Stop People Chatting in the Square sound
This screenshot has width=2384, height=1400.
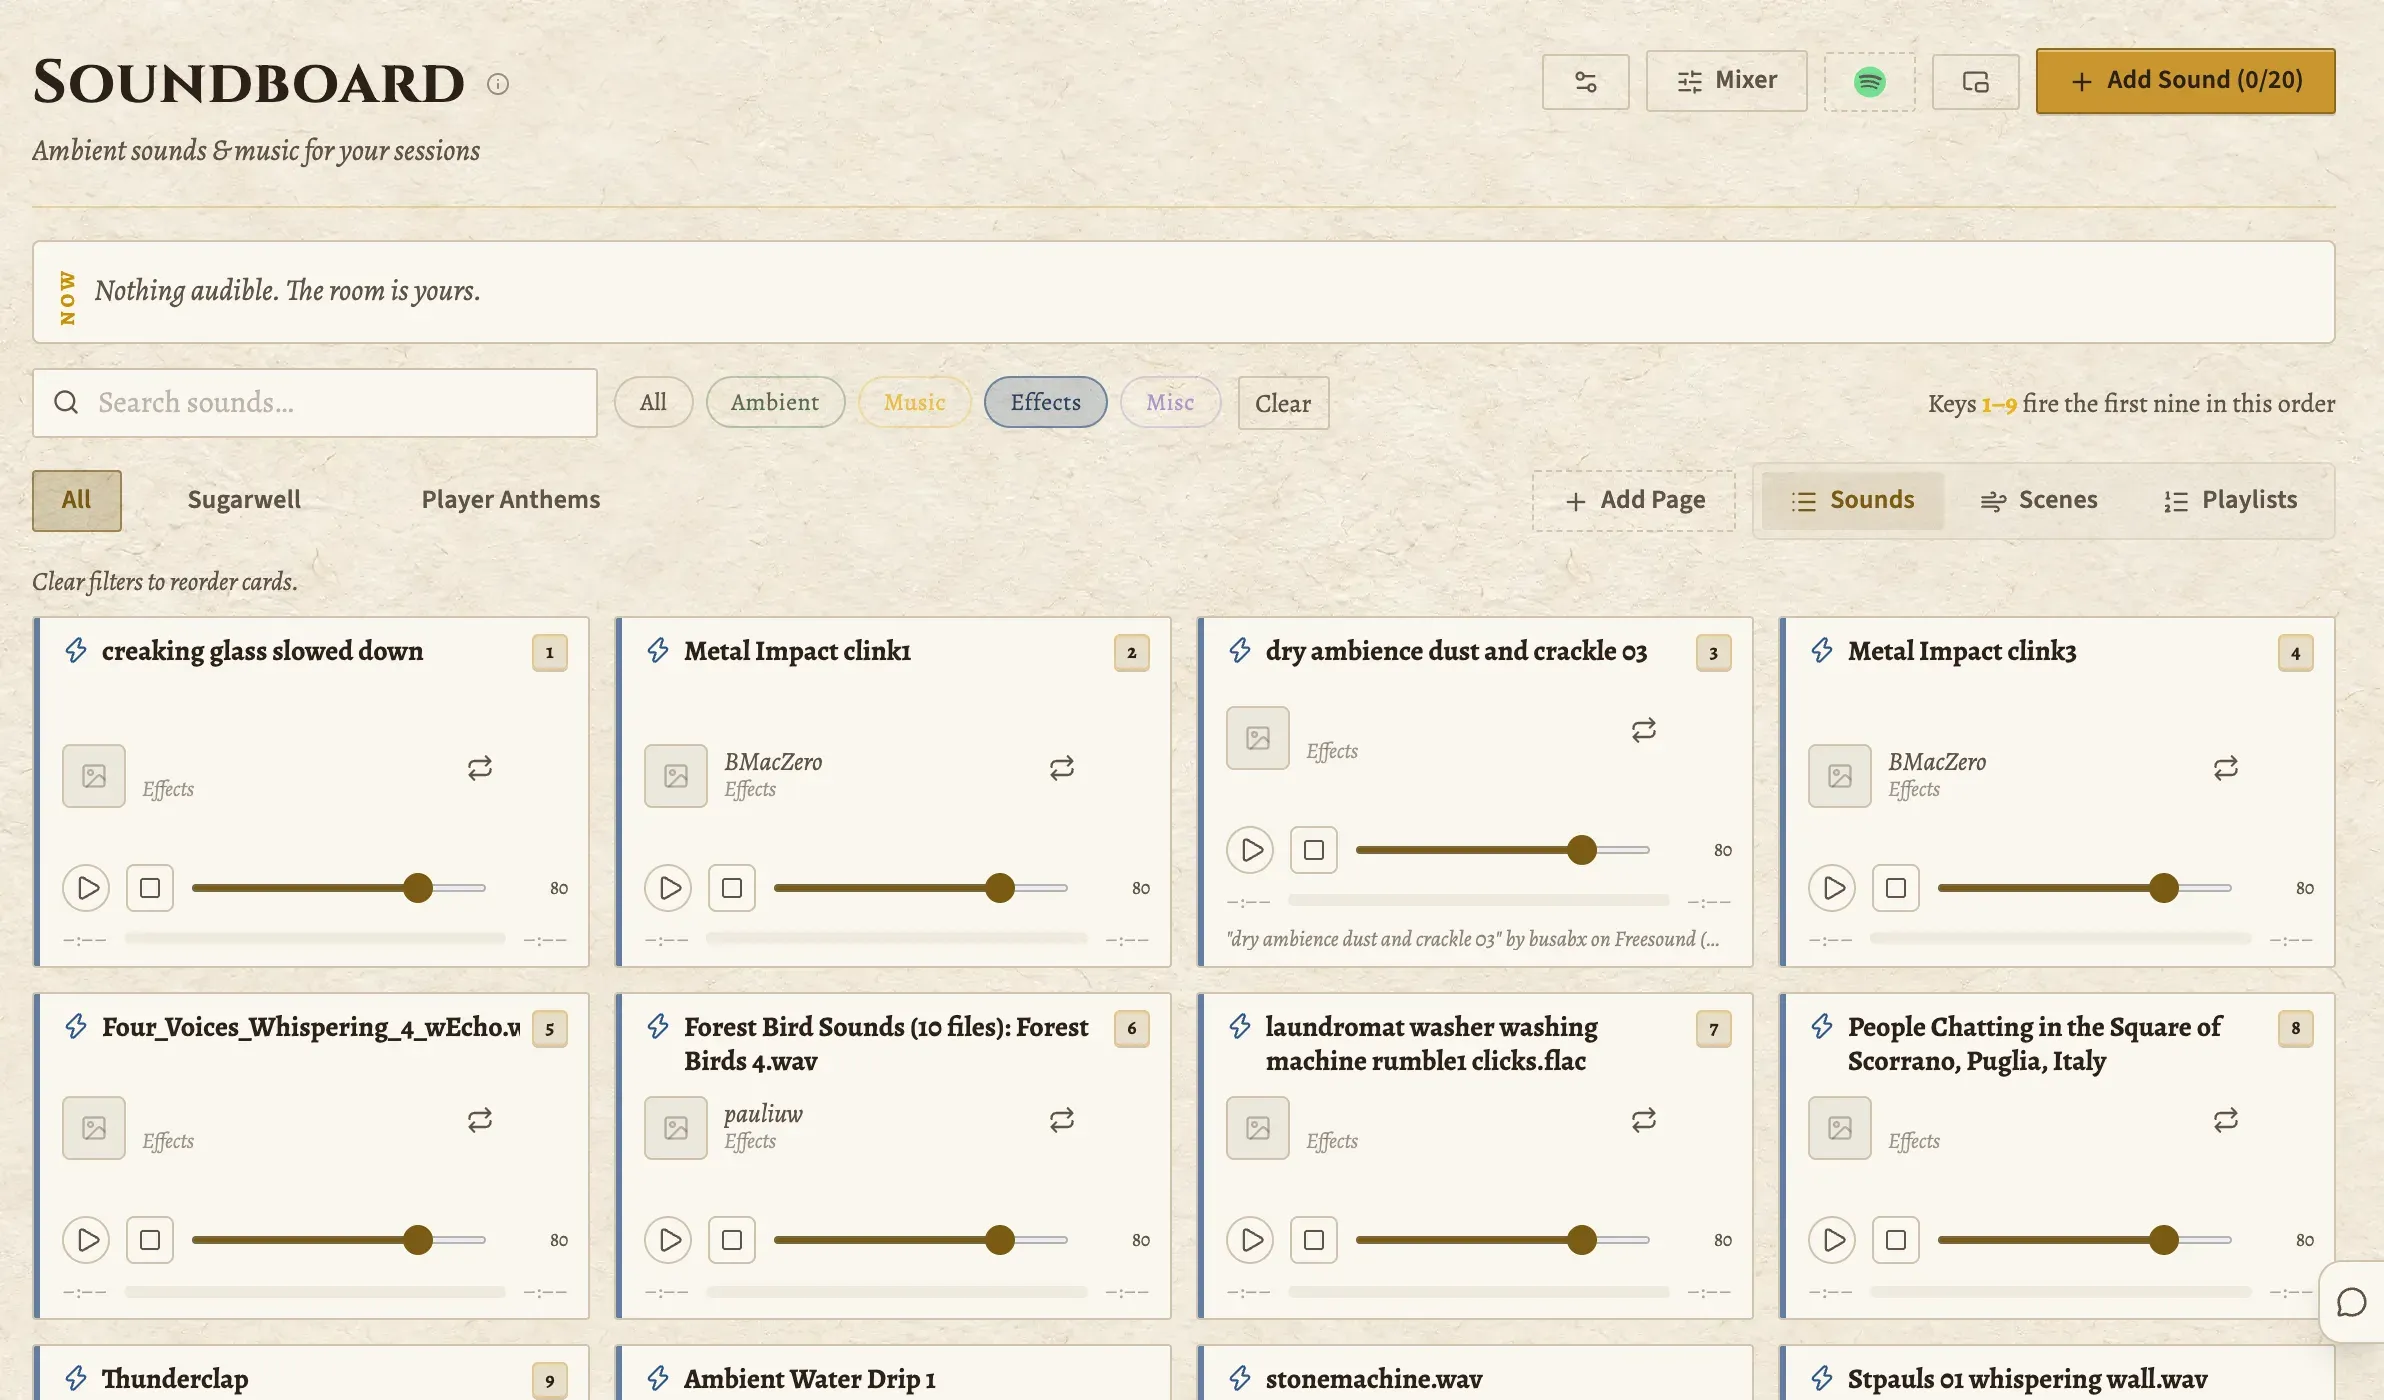[1896, 1240]
